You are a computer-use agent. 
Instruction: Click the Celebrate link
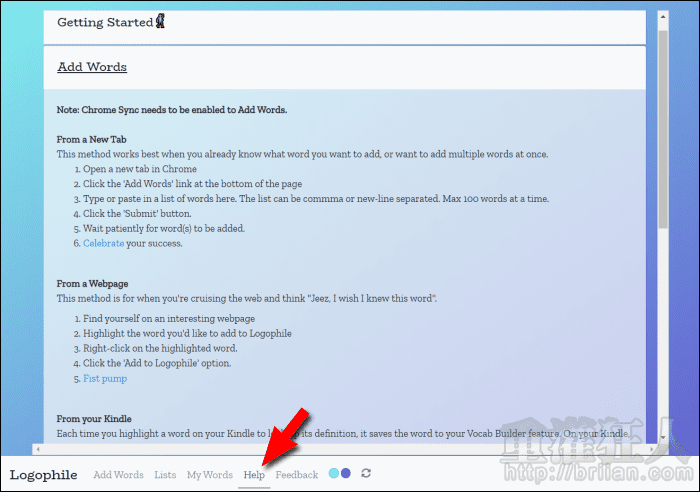[x=105, y=243]
